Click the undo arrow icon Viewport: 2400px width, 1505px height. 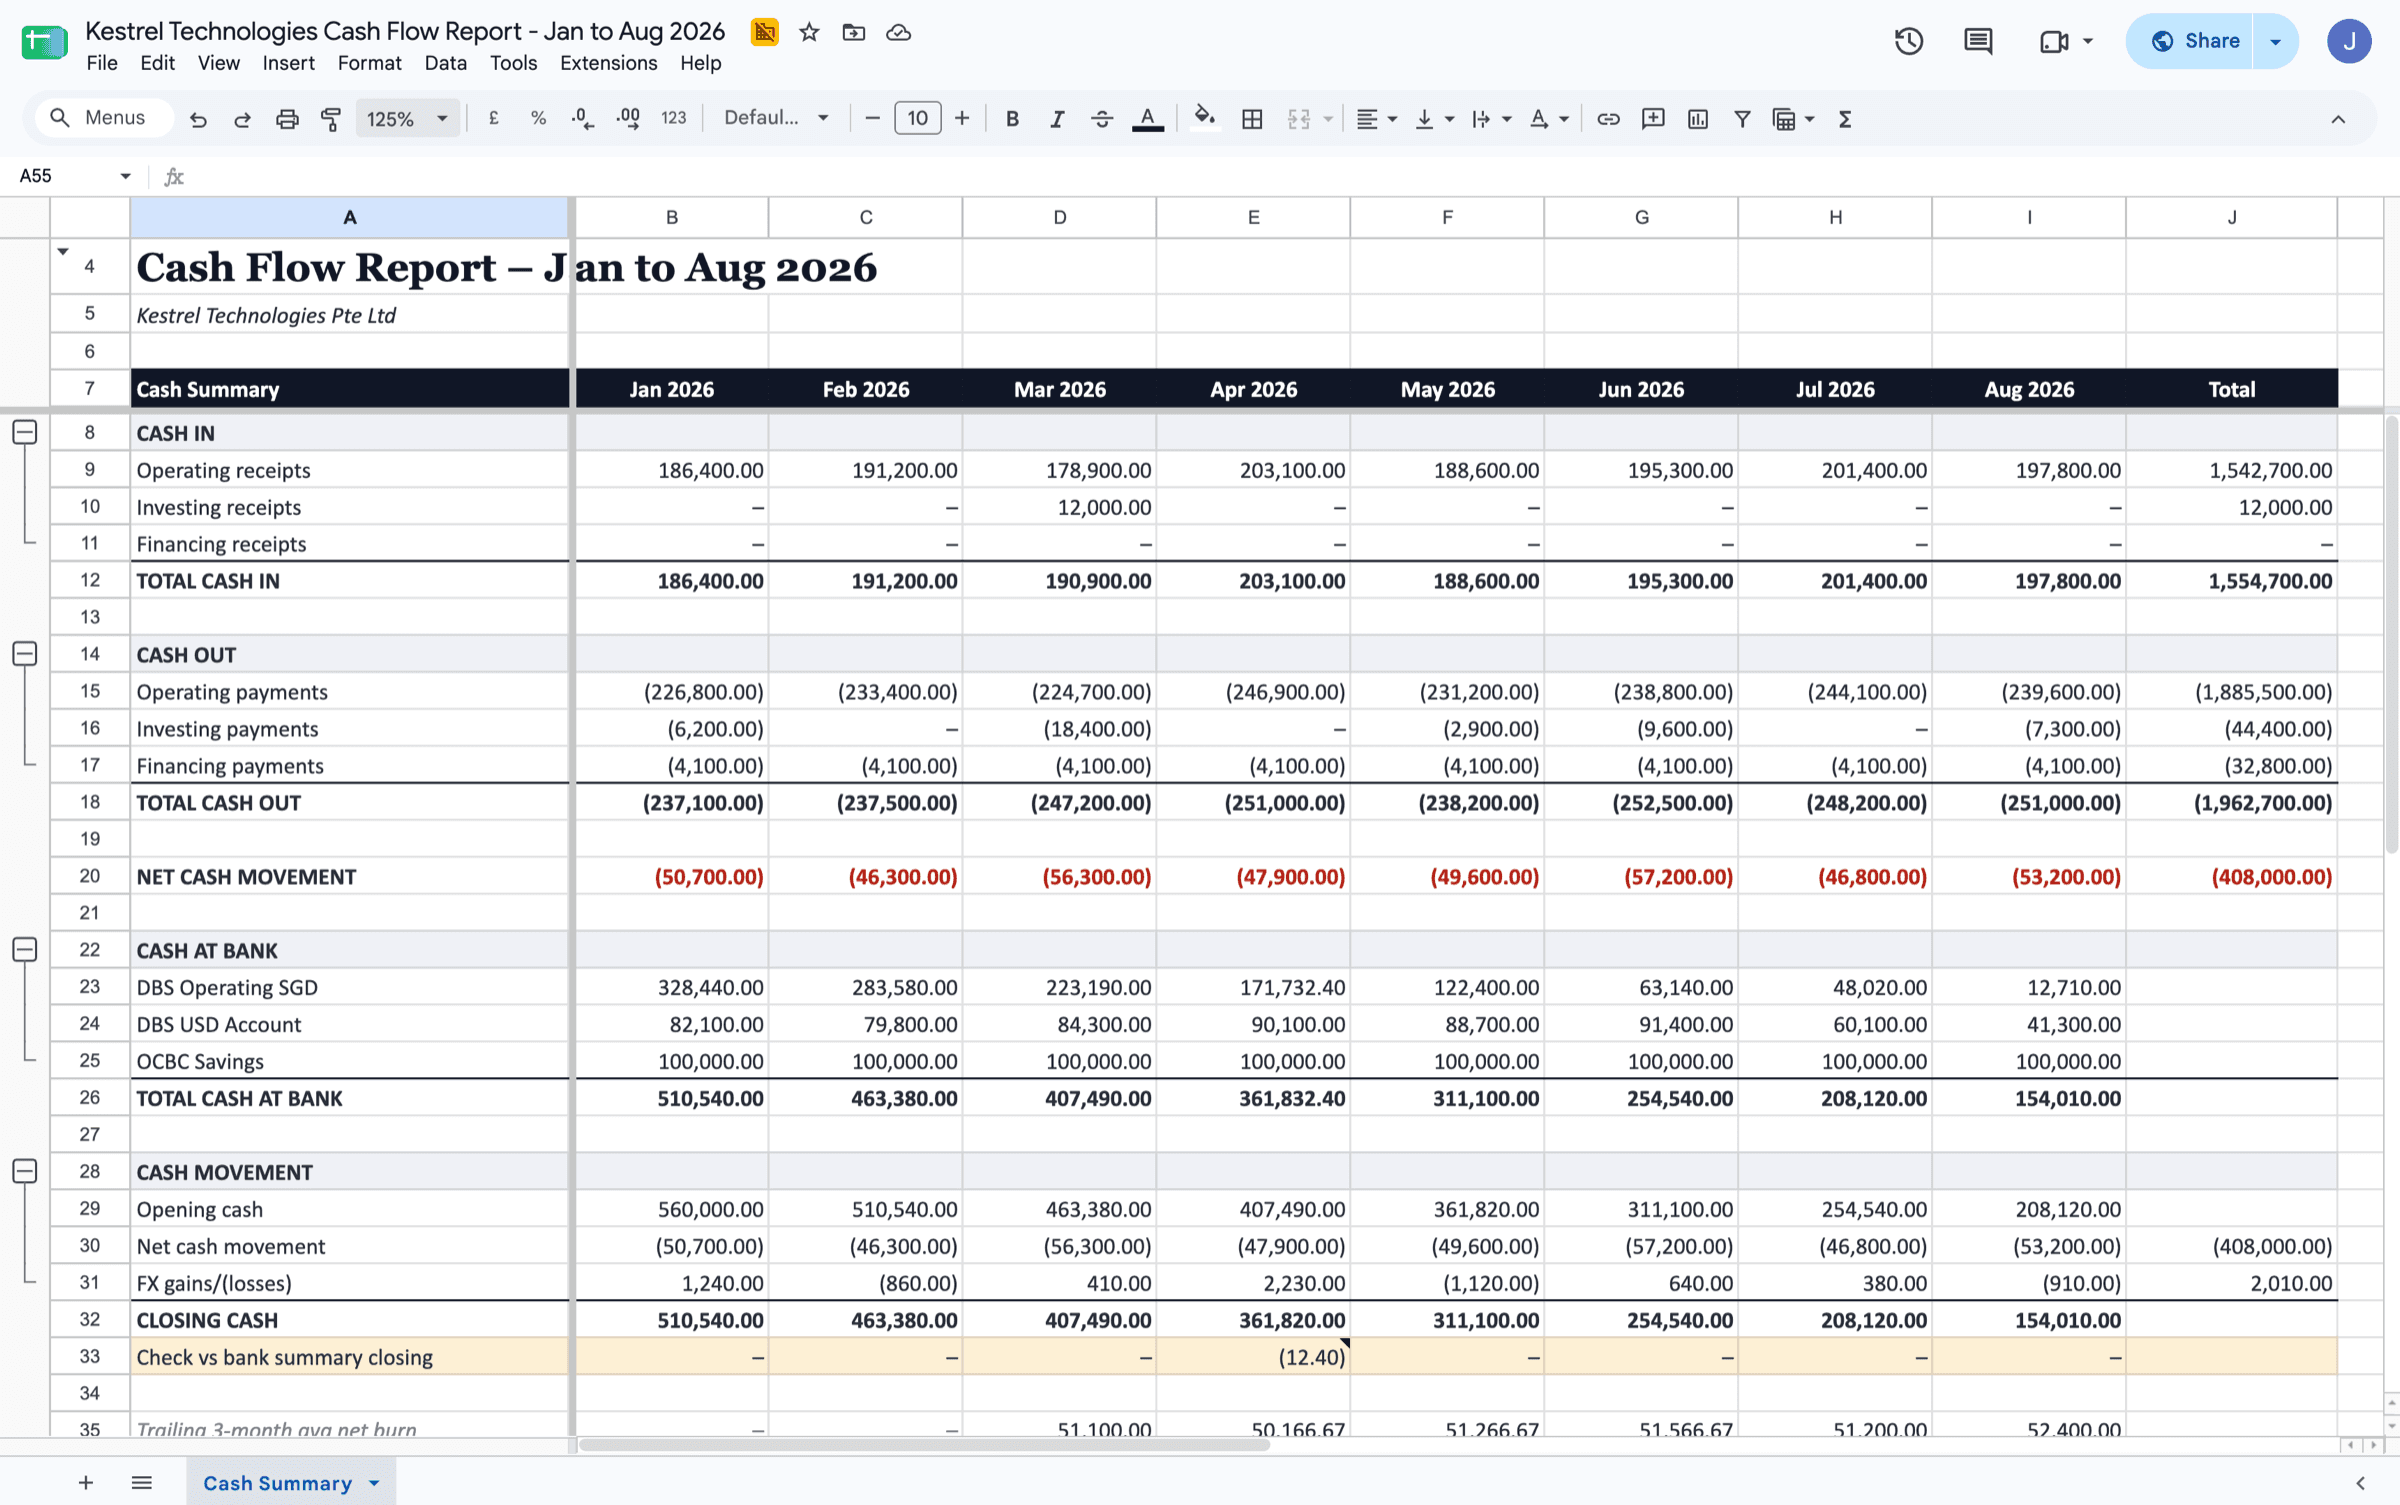(x=198, y=119)
